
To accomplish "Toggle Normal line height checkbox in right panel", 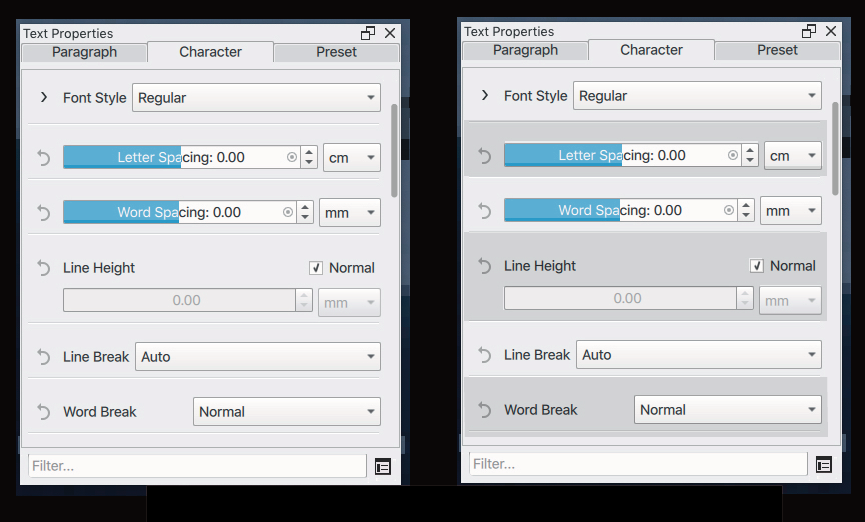I will [756, 266].
